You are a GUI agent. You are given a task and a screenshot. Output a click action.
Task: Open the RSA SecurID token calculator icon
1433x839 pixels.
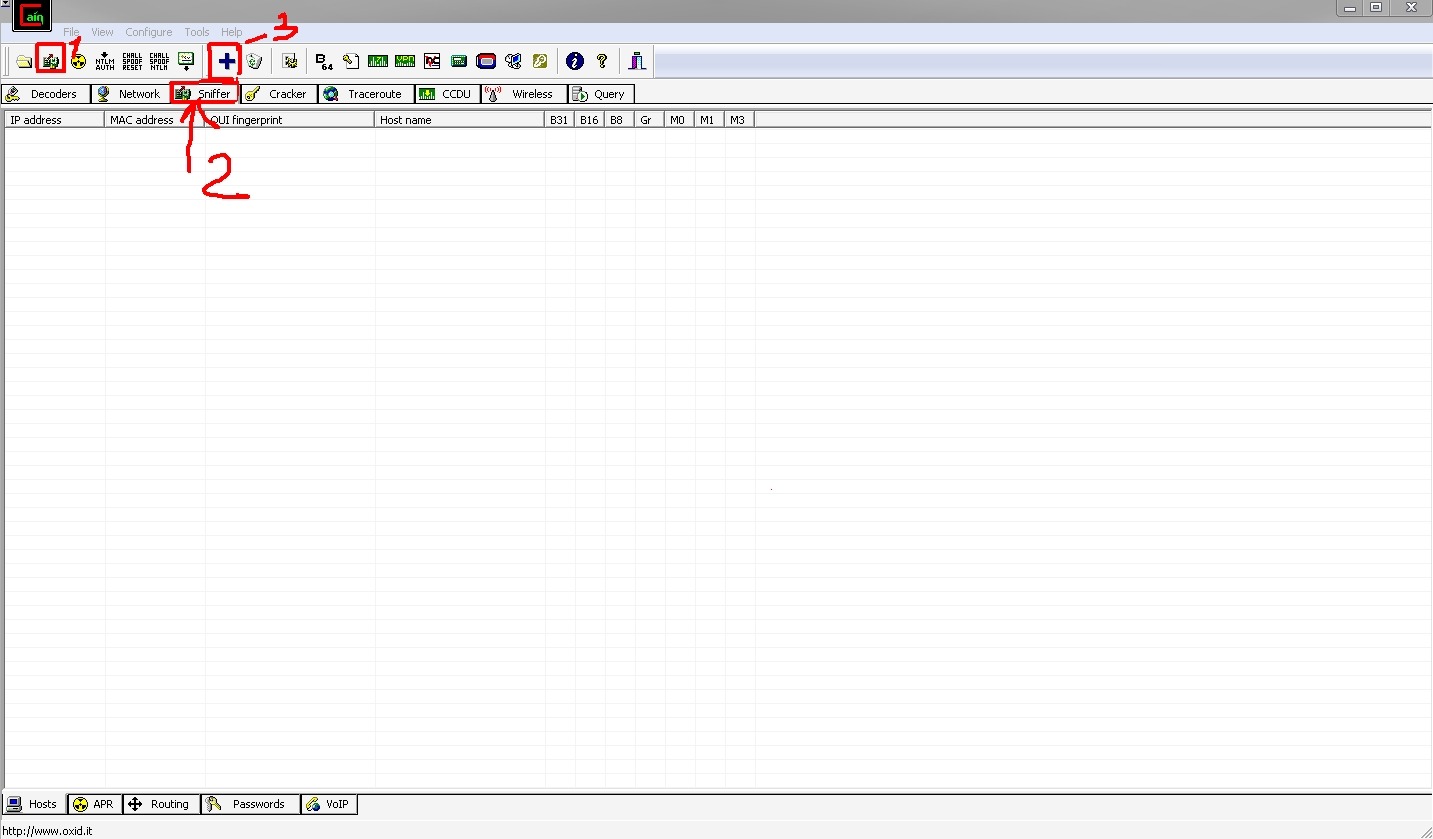486,61
